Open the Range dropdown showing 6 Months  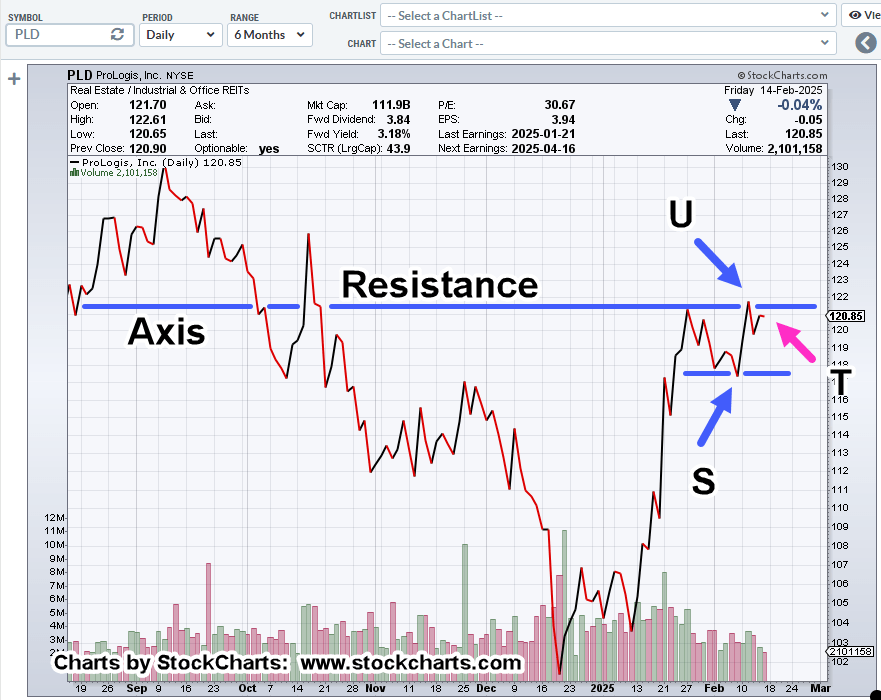click(x=270, y=34)
